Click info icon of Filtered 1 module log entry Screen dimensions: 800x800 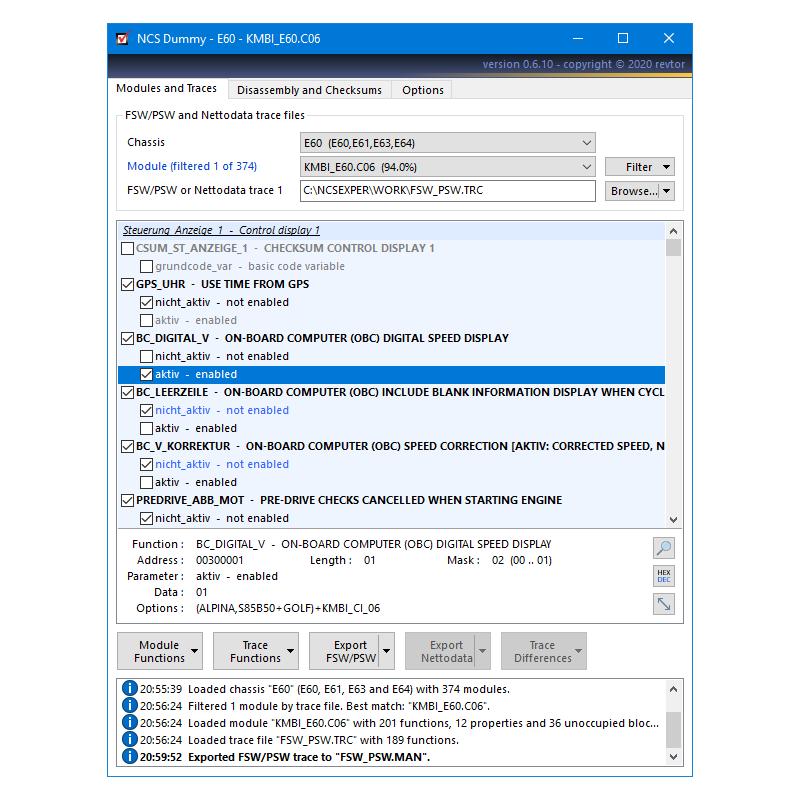click(x=130, y=706)
